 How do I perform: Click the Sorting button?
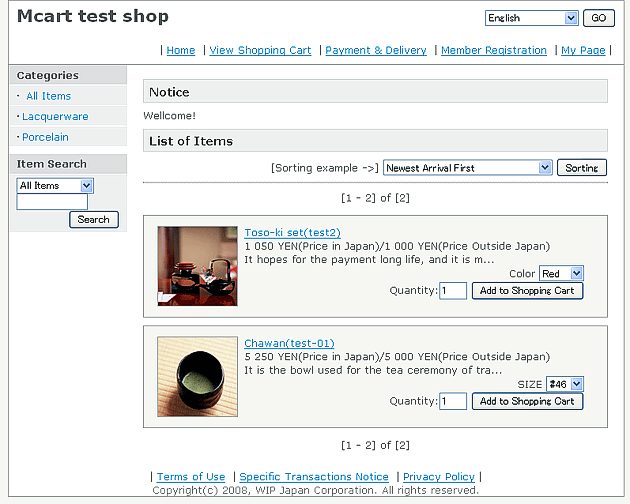tap(581, 168)
